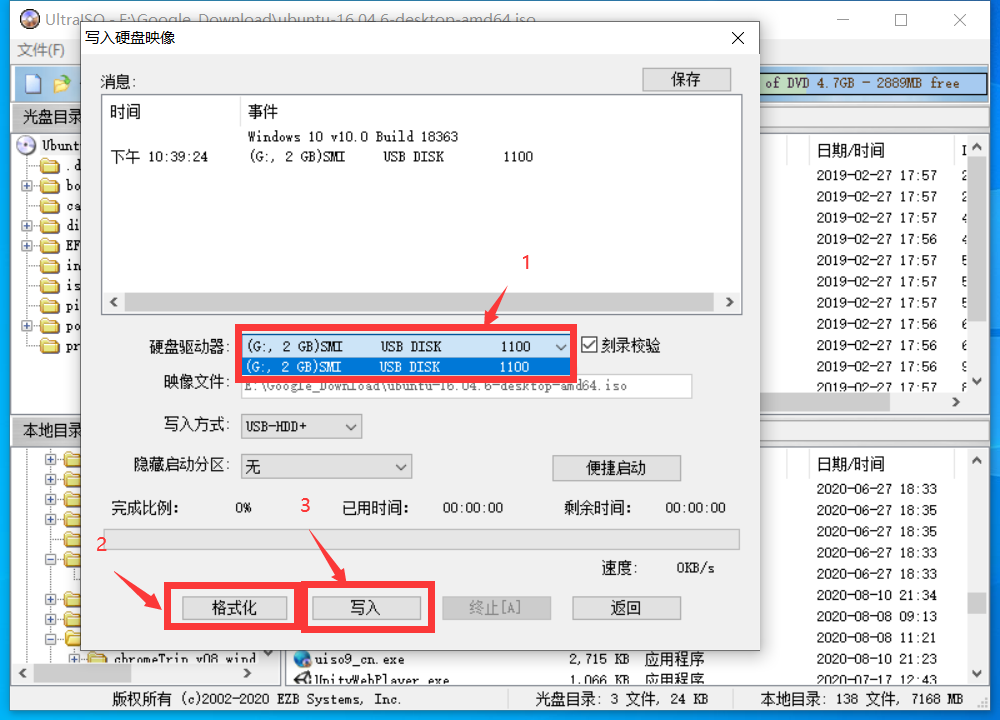Click the write progress bar
The height and width of the screenshot is (720, 1000).
point(422,540)
